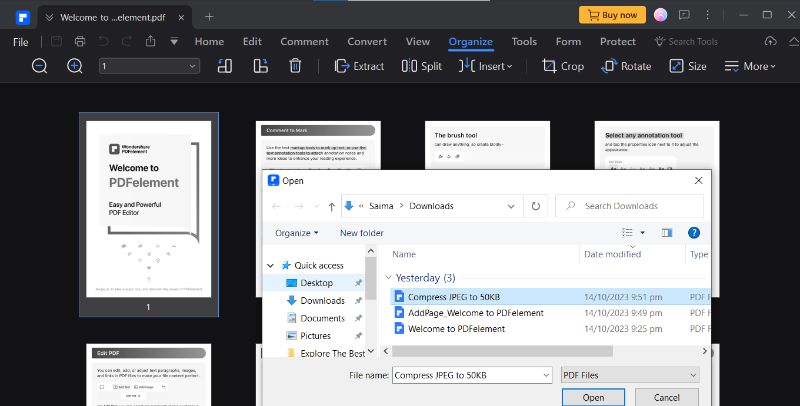Collapse the Yesterday (3) group
The image size is (800, 406).
click(388, 278)
